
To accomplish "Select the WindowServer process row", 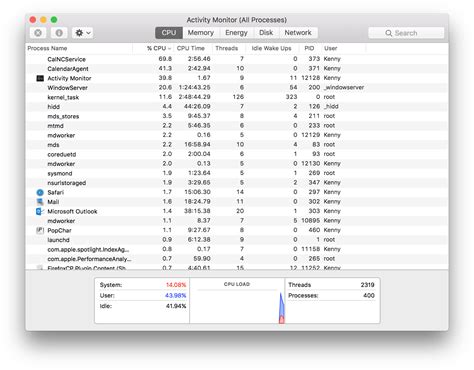I will [237, 88].
